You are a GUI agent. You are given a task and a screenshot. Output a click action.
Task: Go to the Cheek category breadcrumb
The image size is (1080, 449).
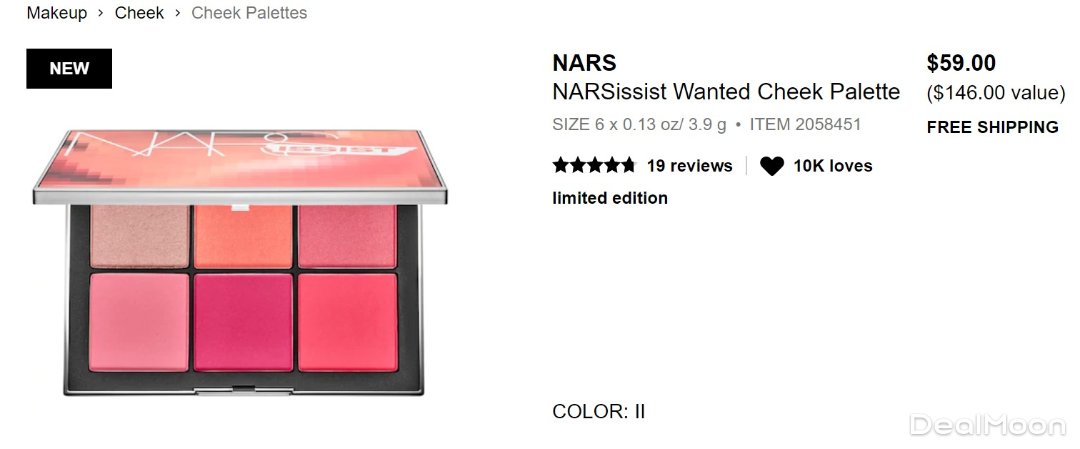[x=139, y=13]
